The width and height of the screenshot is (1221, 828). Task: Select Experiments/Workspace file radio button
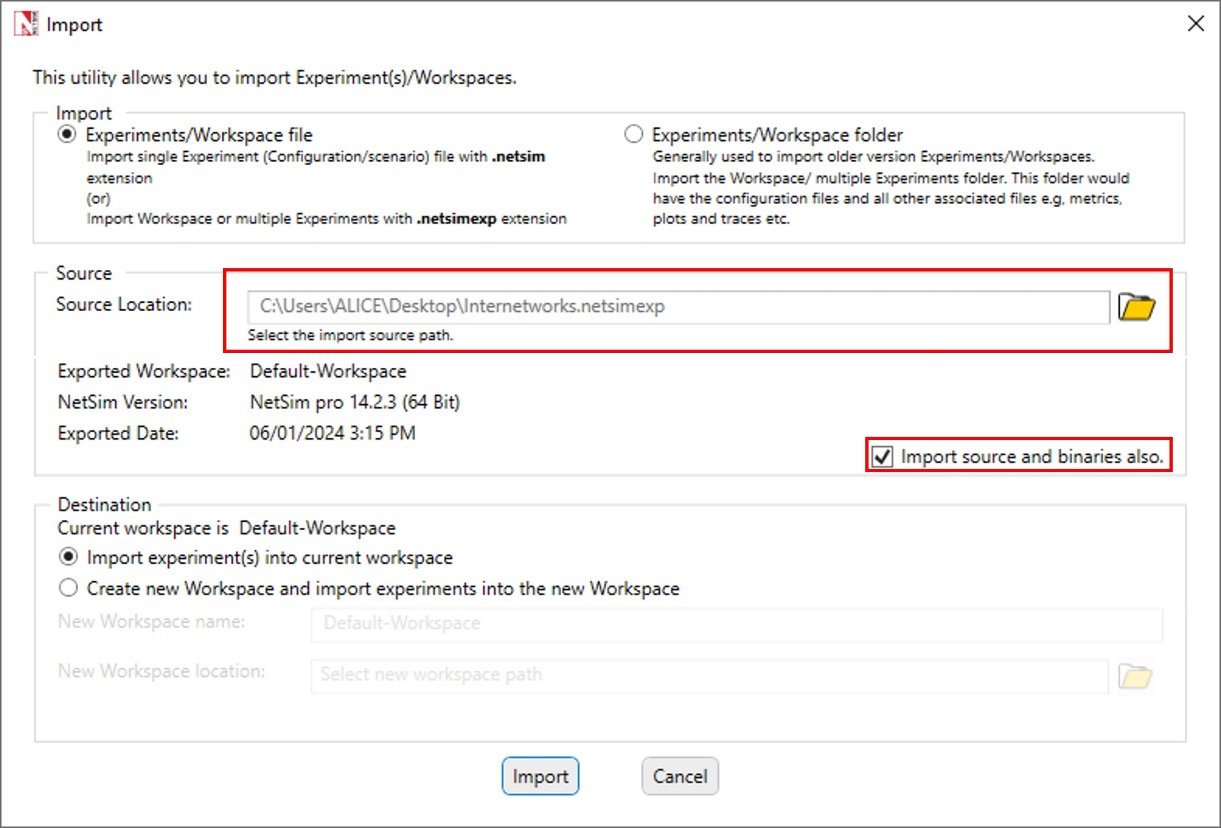(67, 134)
